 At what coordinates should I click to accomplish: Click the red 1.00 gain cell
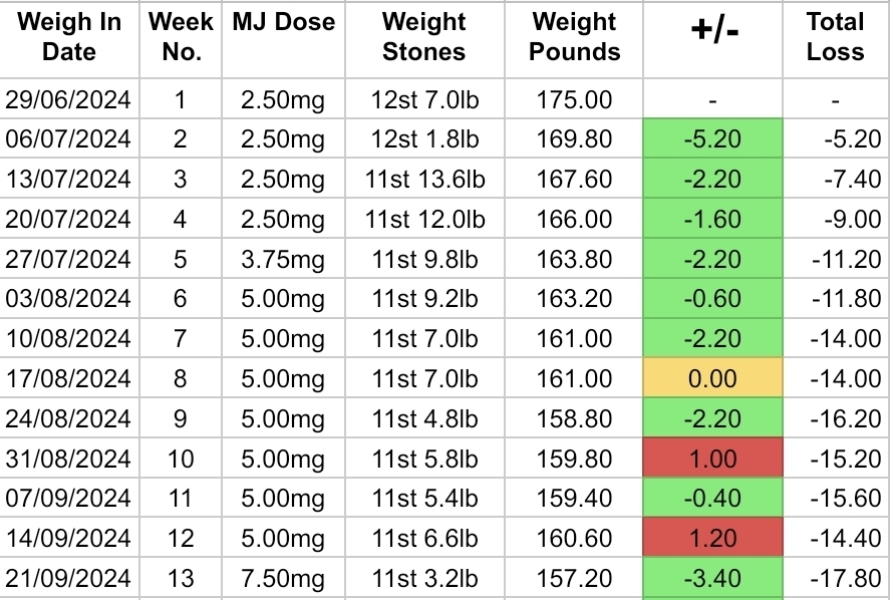(x=712, y=459)
